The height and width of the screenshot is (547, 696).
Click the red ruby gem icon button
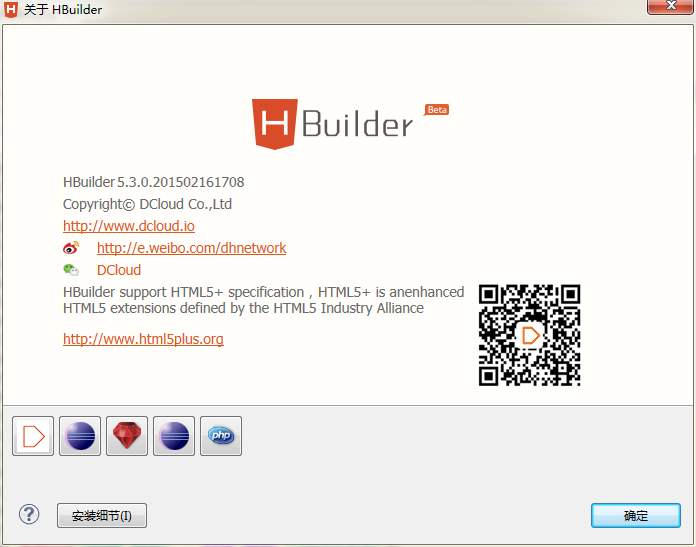(x=127, y=436)
